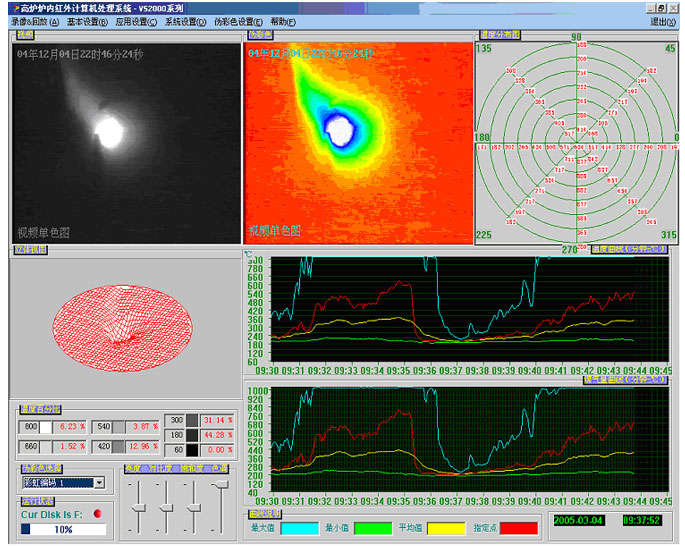Expand the 彩虹编码 1 pseudo-color dropdown
Viewport: 685px width, 547px height.
(99, 482)
